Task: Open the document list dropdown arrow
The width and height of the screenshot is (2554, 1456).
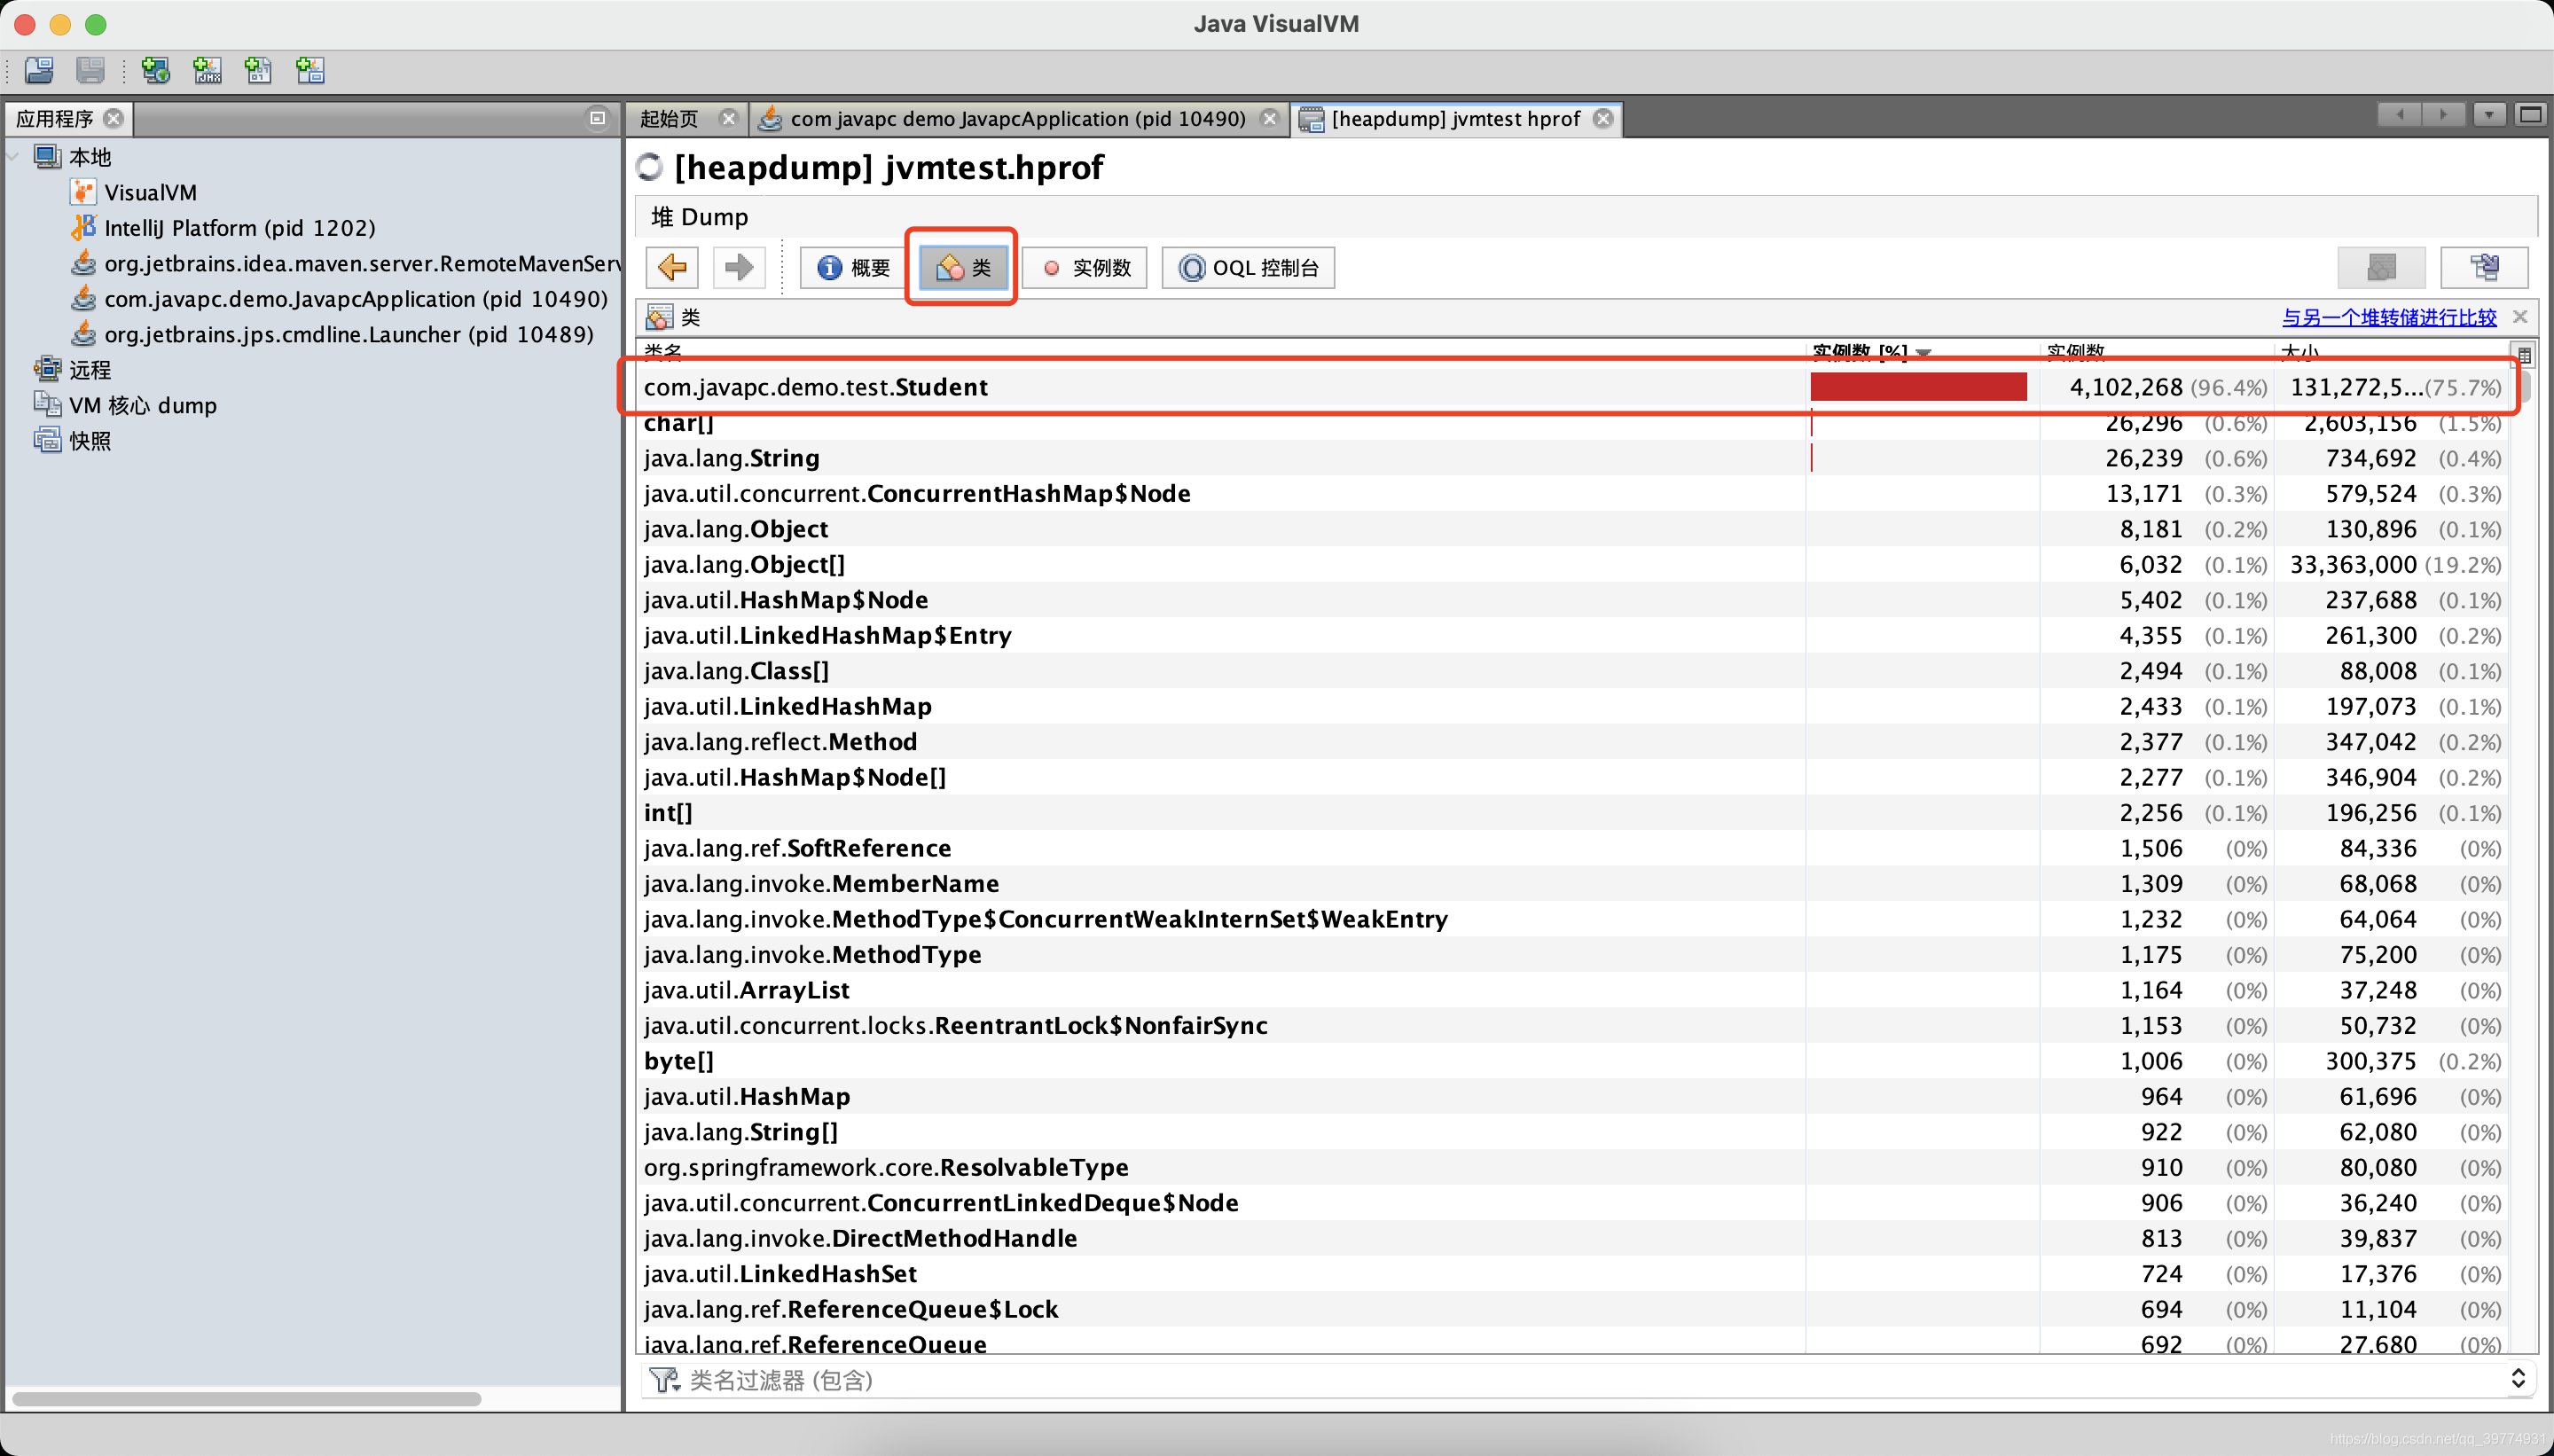Action: click(2488, 115)
